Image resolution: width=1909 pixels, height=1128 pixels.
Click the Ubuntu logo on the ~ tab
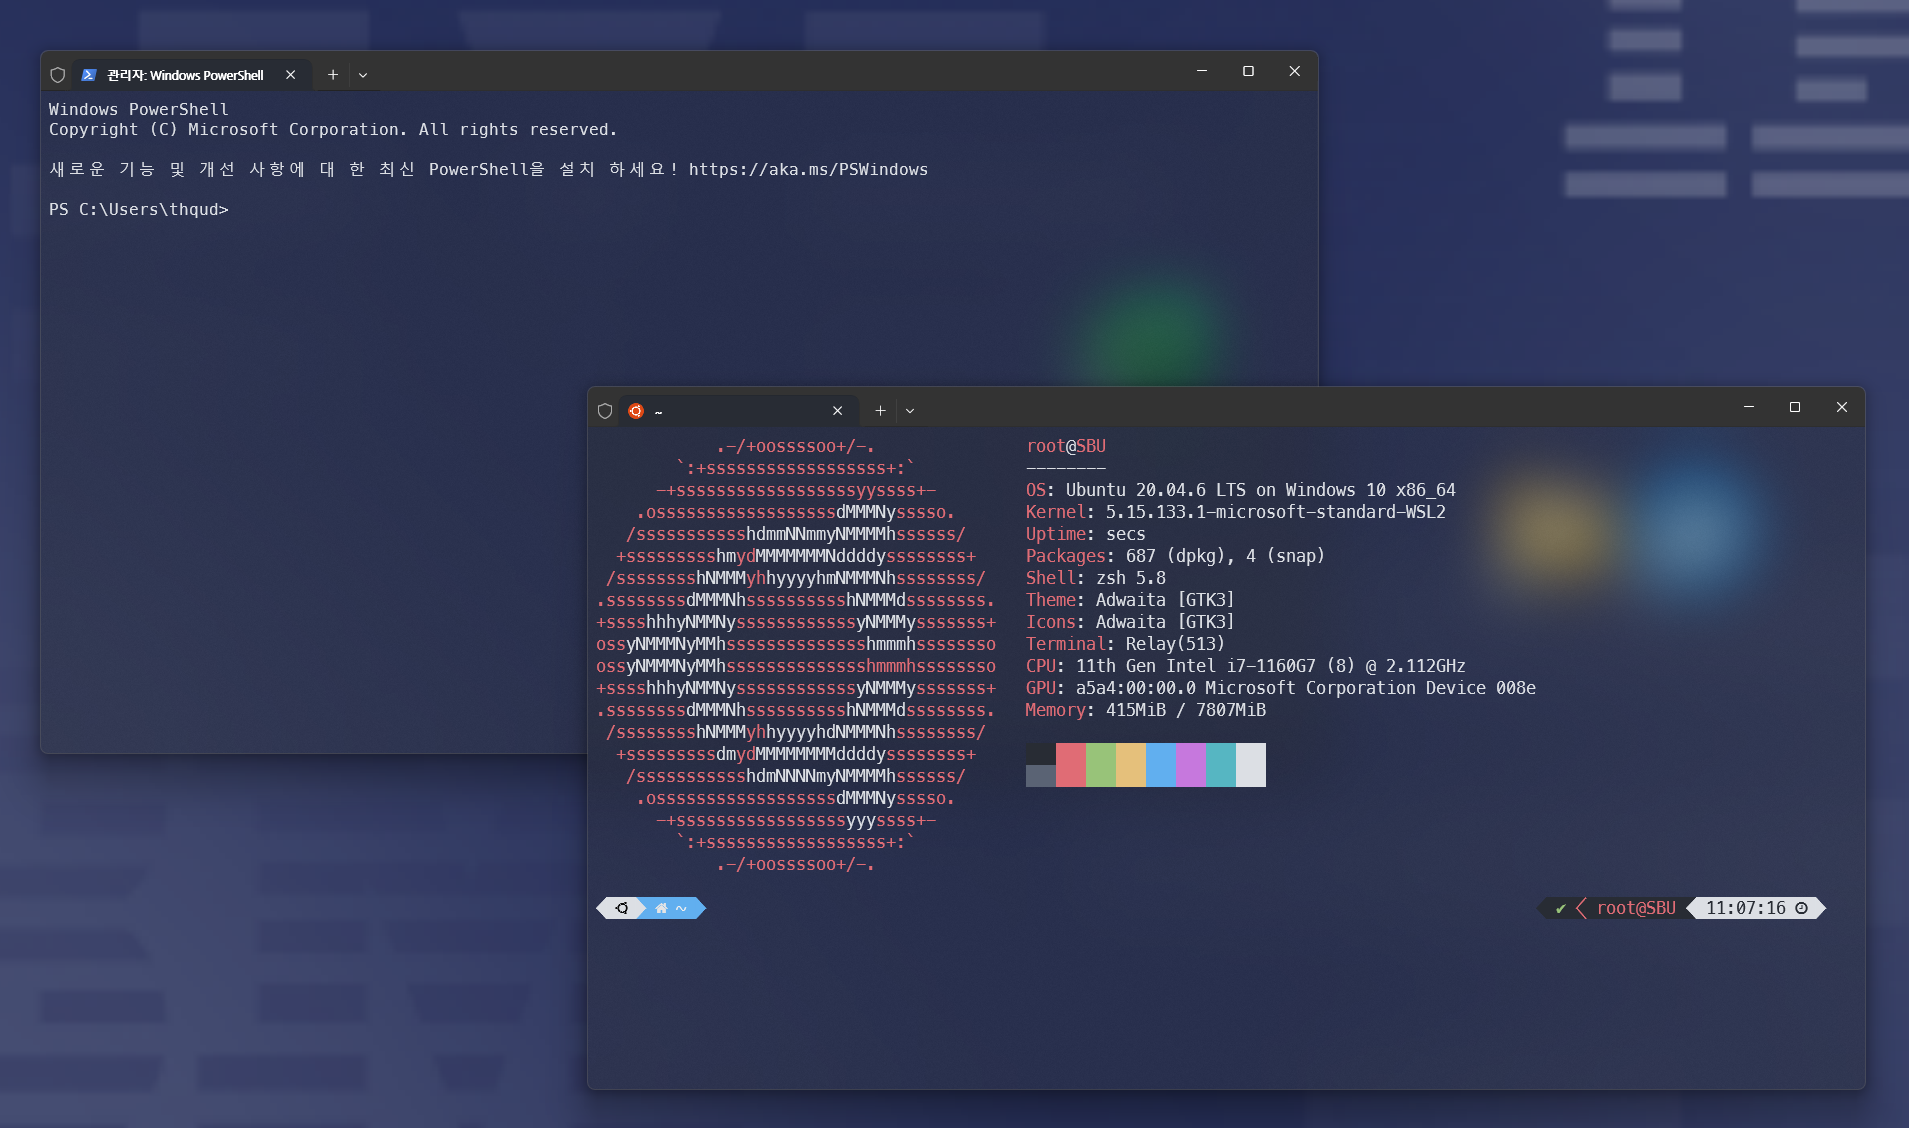pos(636,411)
